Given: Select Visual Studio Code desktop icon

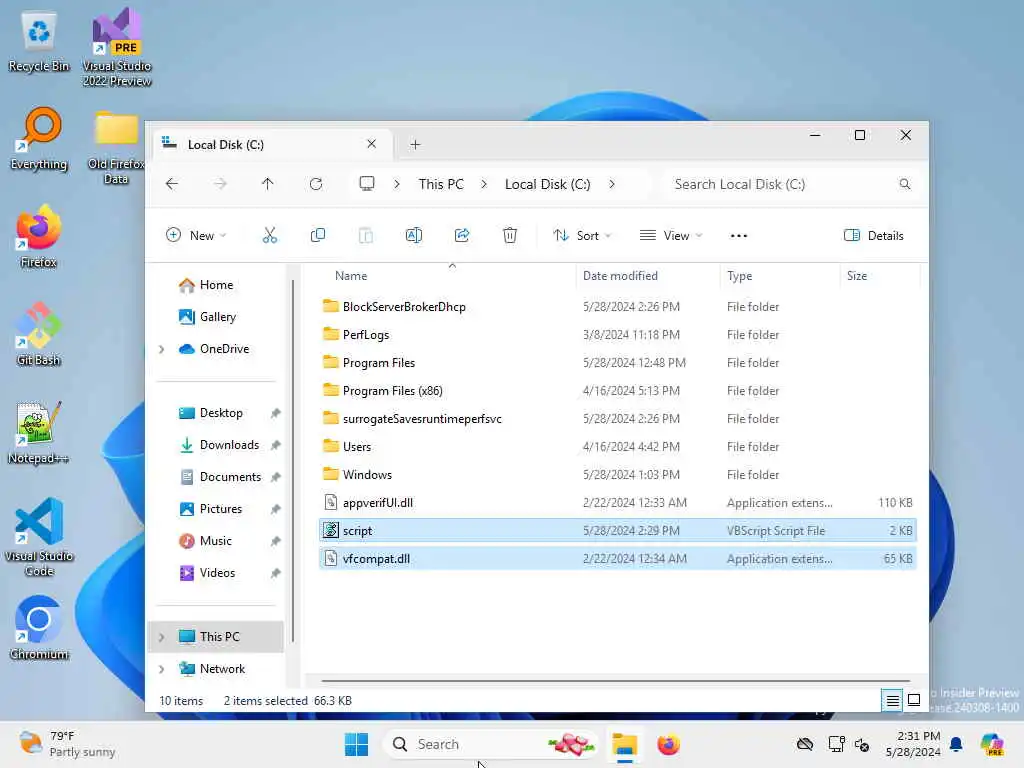Looking at the screenshot, I should (x=39, y=537).
